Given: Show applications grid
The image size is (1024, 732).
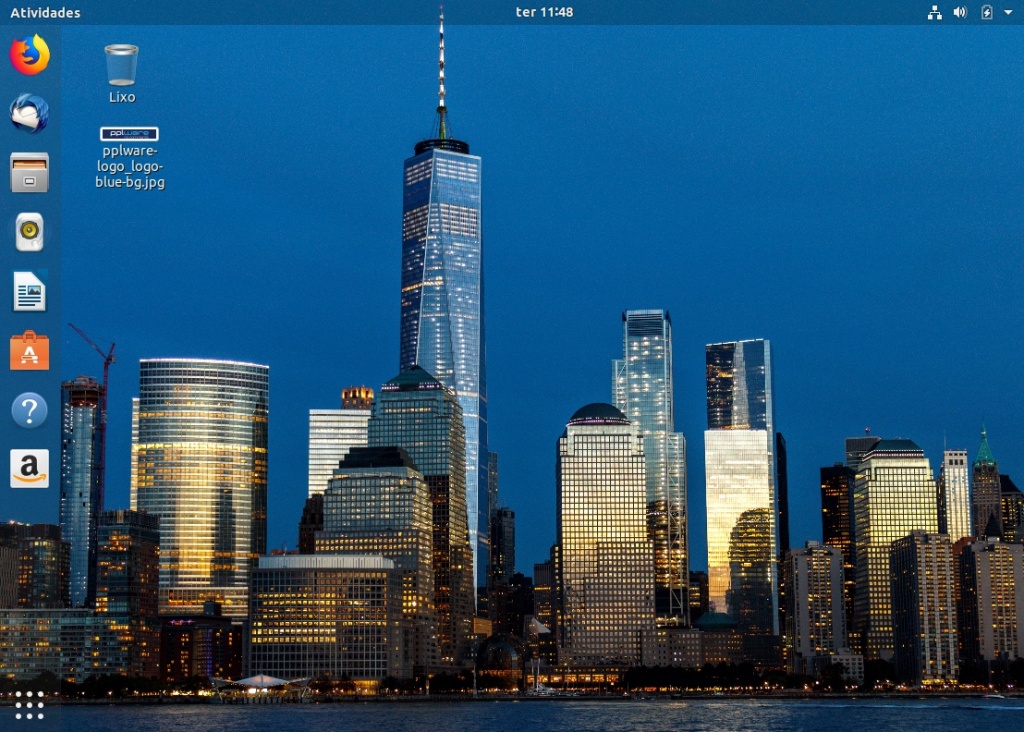Looking at the screenshot, I should [x=29, y=705].
